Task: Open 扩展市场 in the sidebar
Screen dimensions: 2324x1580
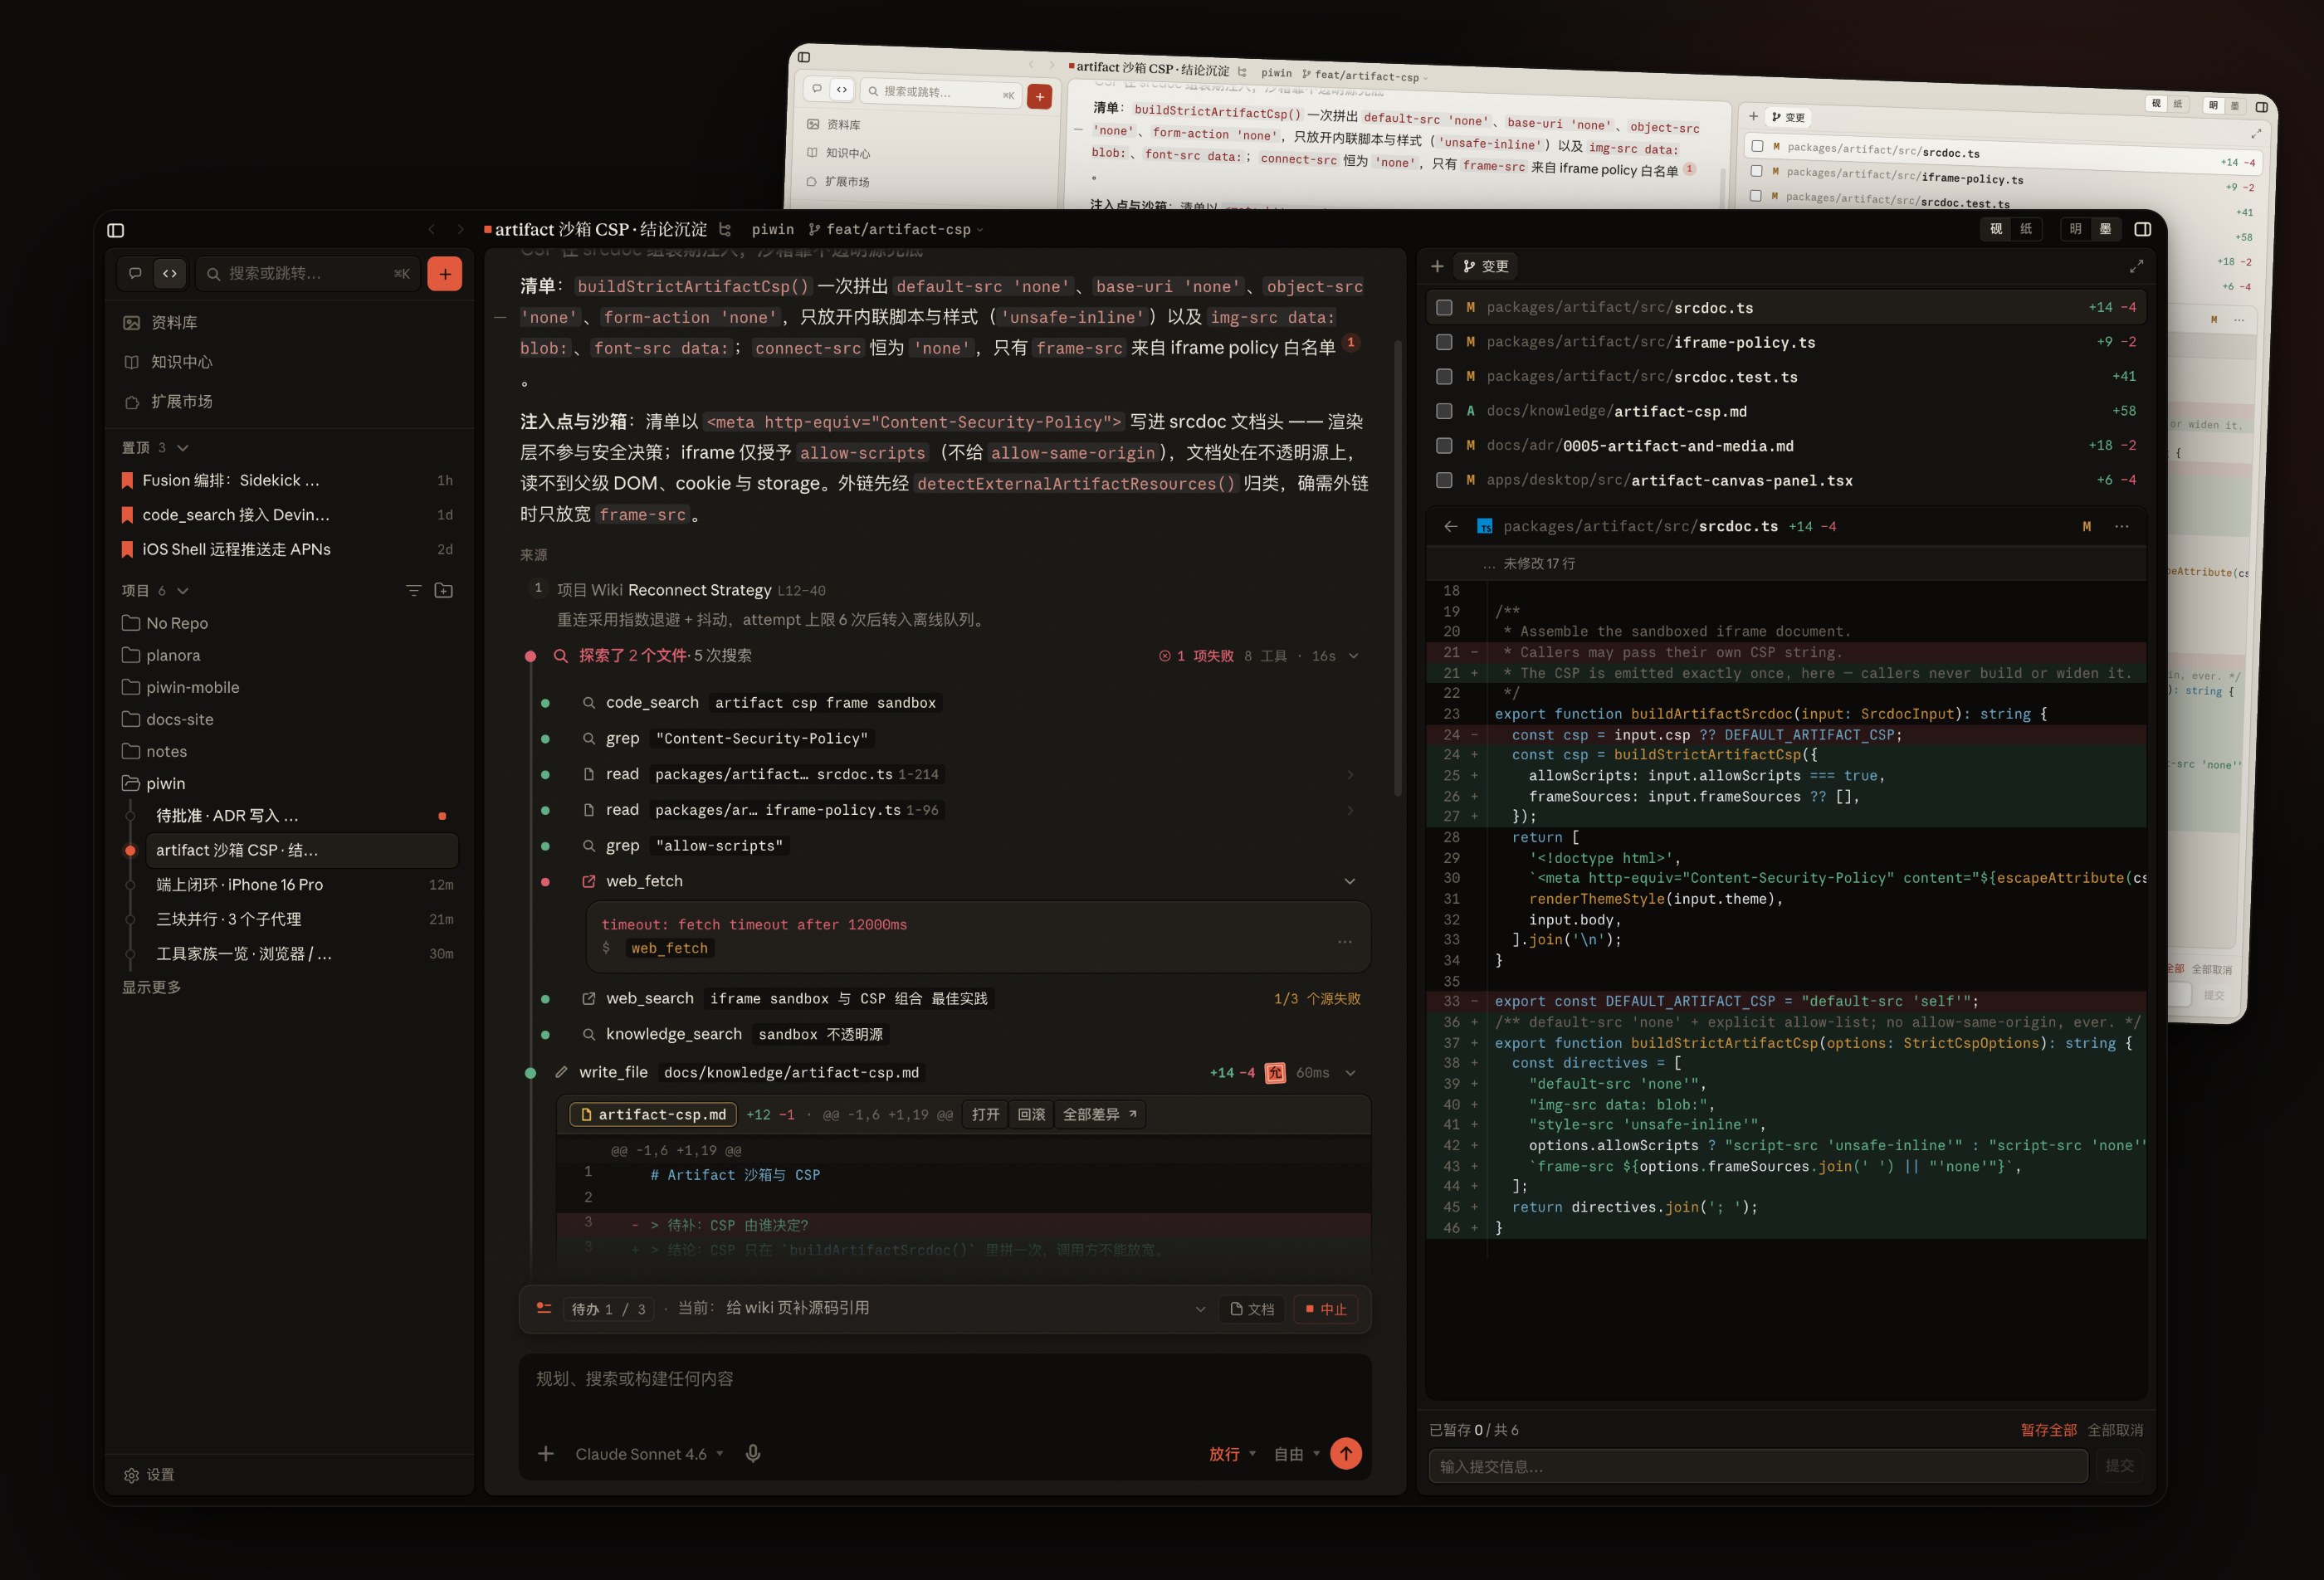Action: coord(290,401)
